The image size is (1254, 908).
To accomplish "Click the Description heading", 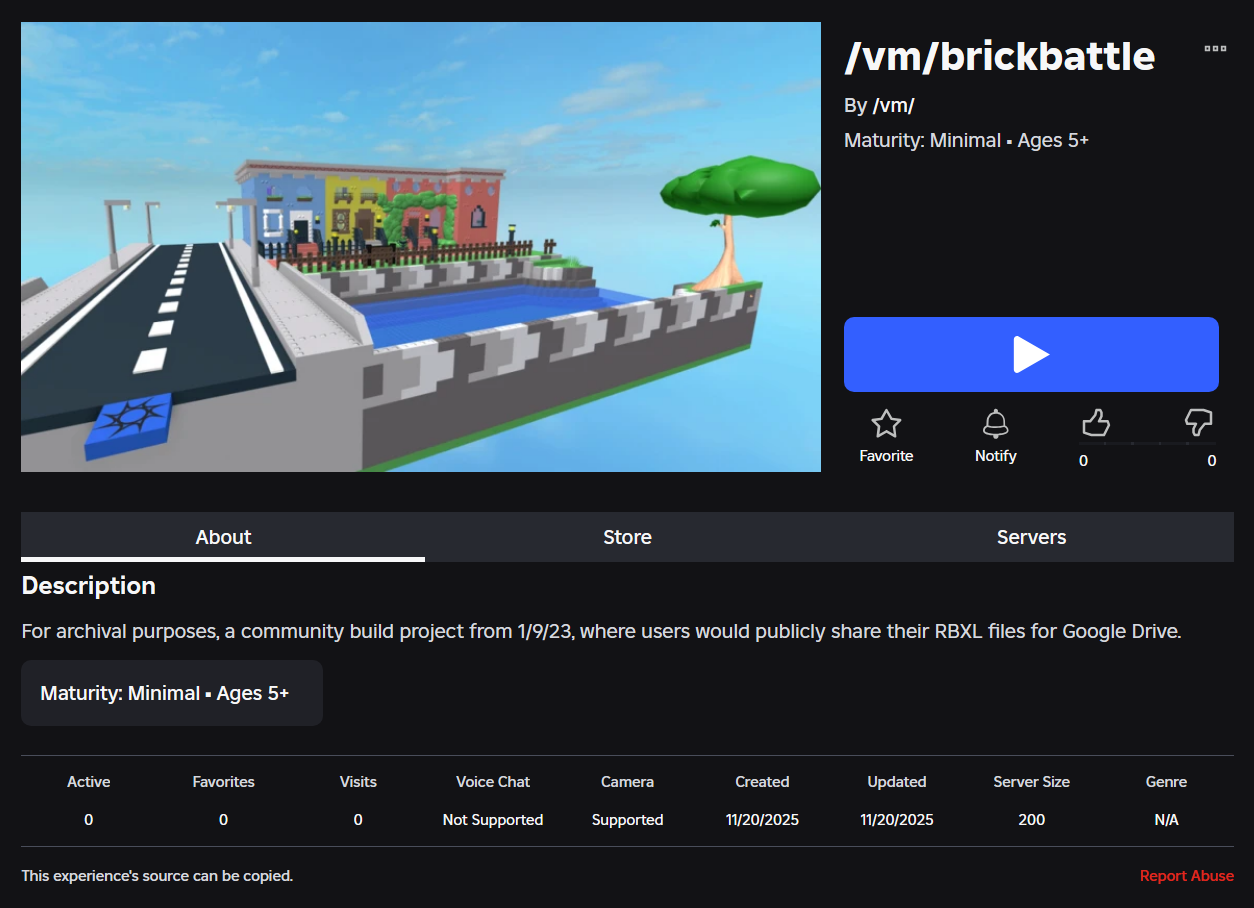I will [89, 586].
